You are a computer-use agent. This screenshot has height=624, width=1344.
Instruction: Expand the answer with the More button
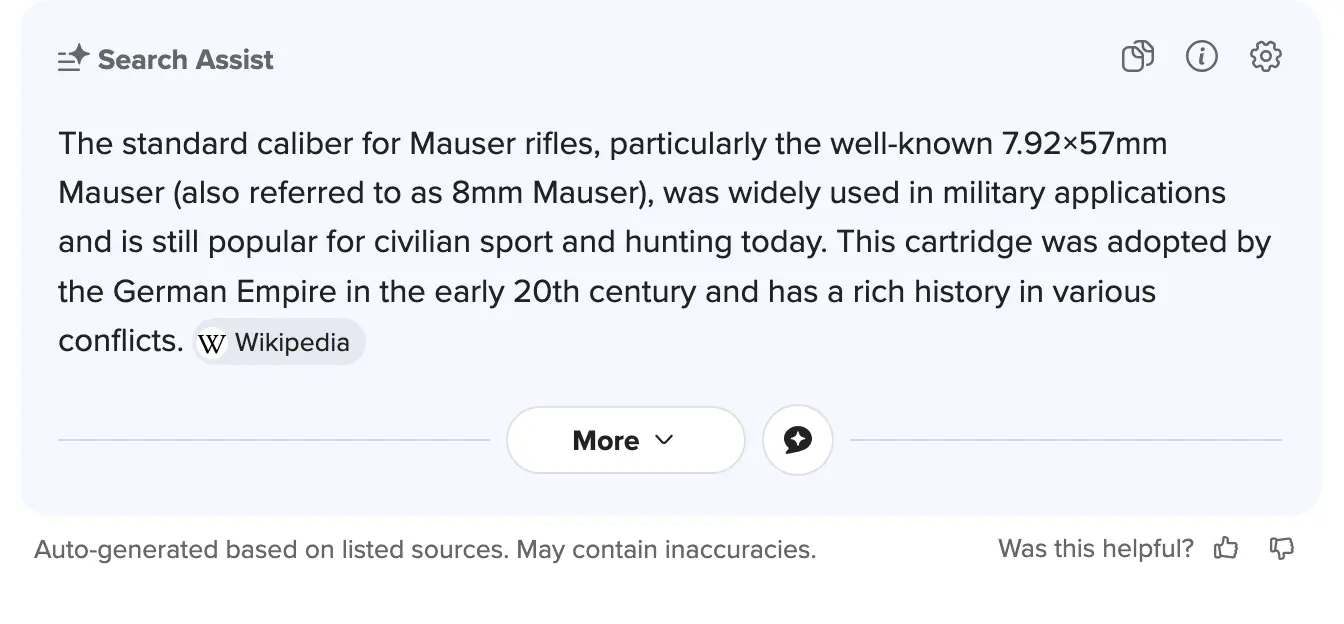(x=606, y=440)
